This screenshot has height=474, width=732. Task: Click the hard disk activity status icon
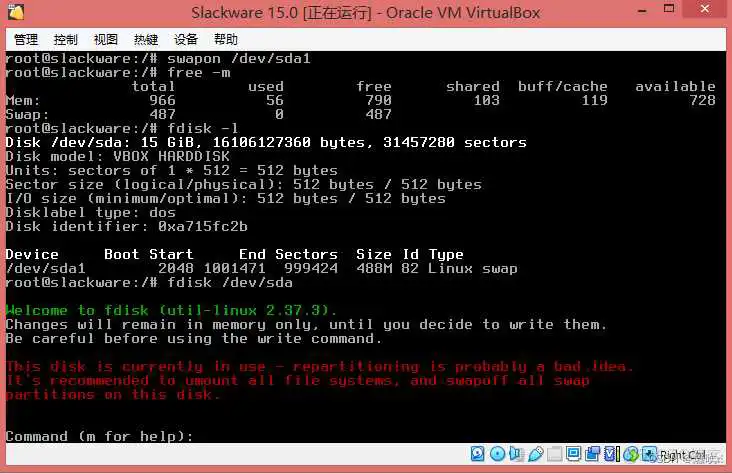(x=478, y=453)
